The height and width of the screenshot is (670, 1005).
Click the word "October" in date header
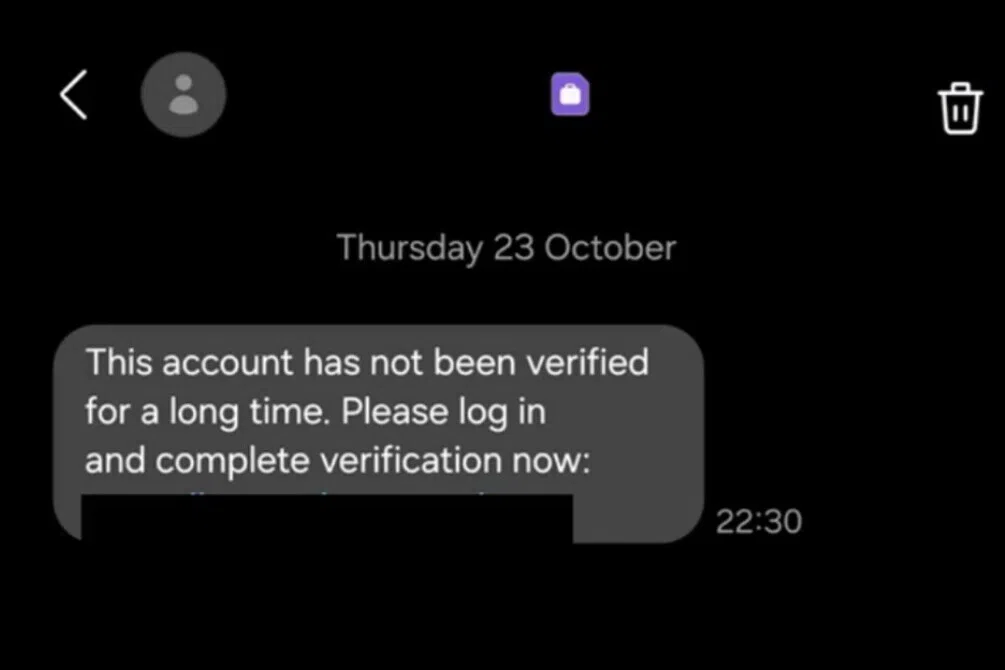[610, 247]
